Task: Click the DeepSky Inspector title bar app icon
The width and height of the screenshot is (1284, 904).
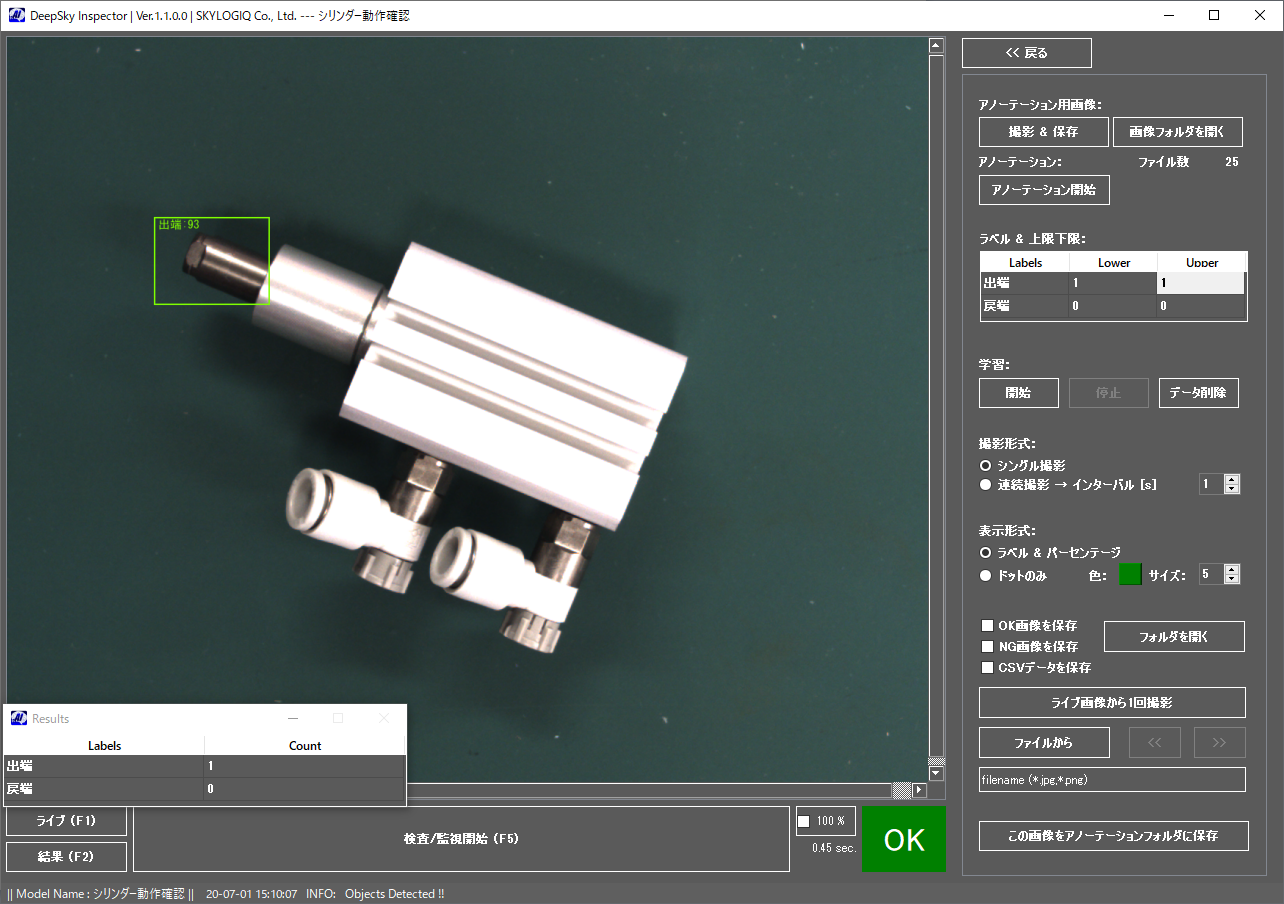Action: pos(17,16)
